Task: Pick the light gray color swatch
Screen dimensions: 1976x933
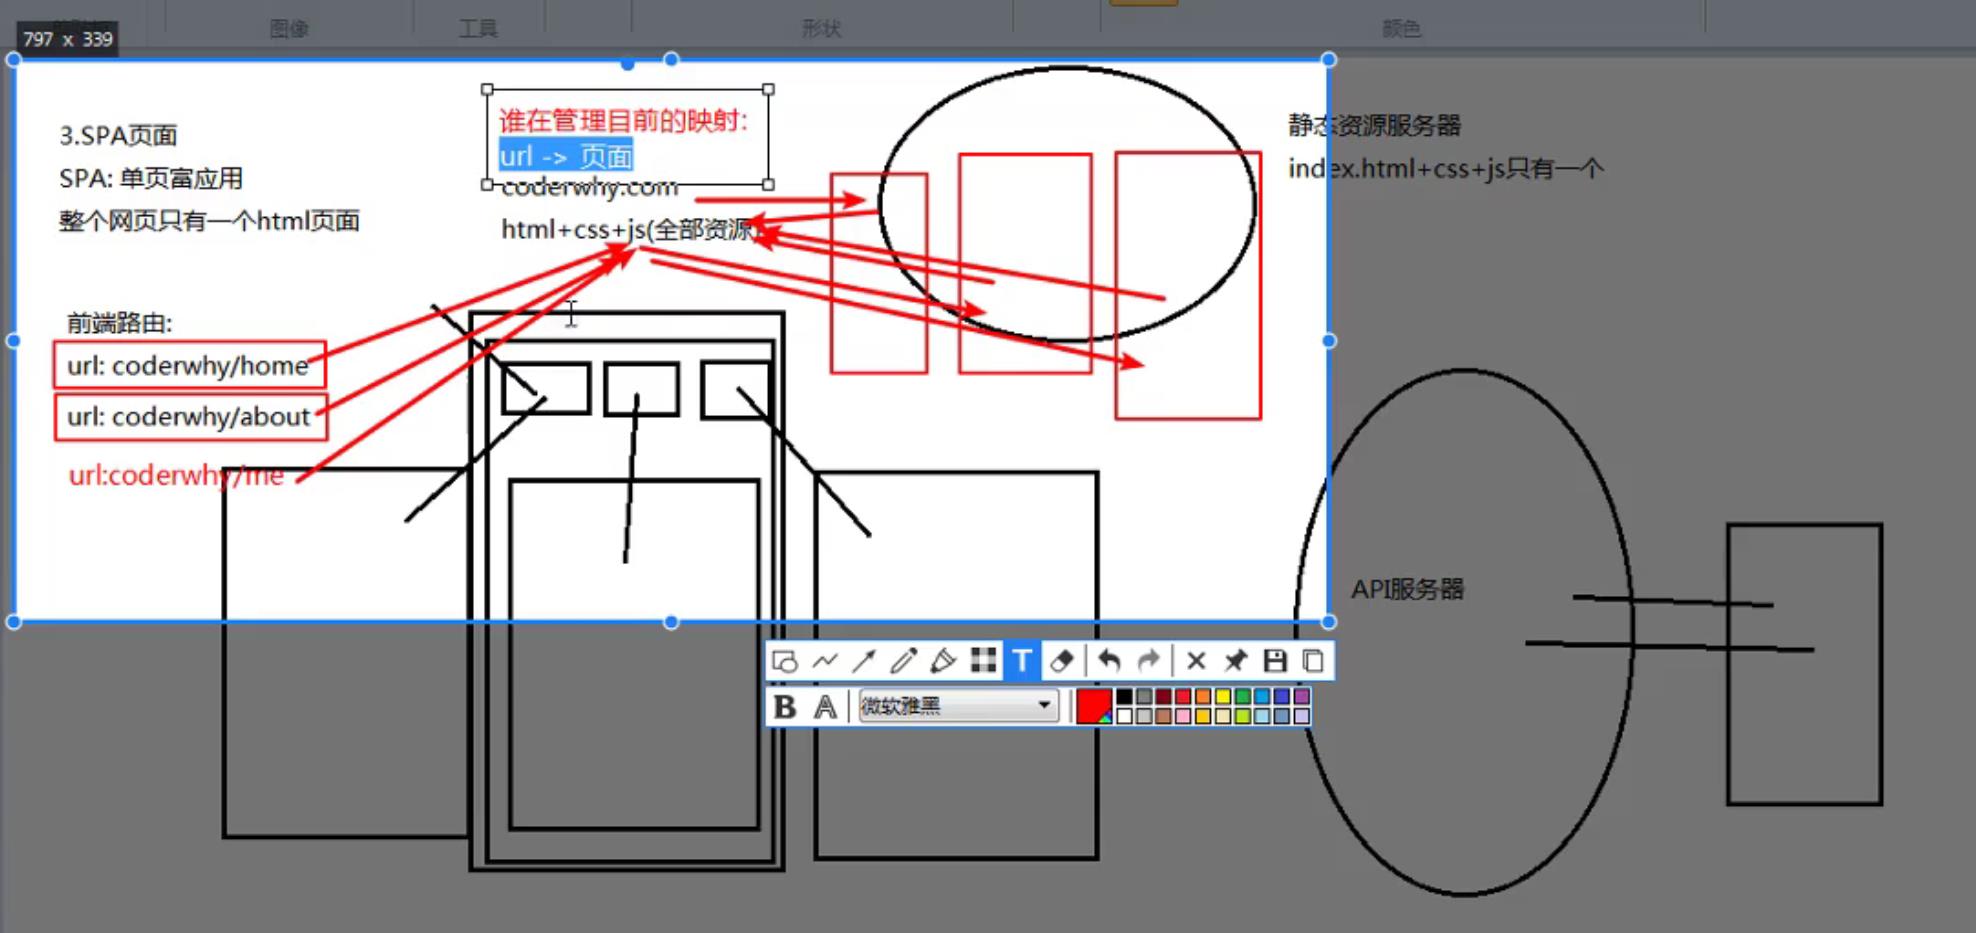Action: click(1144, 716)
